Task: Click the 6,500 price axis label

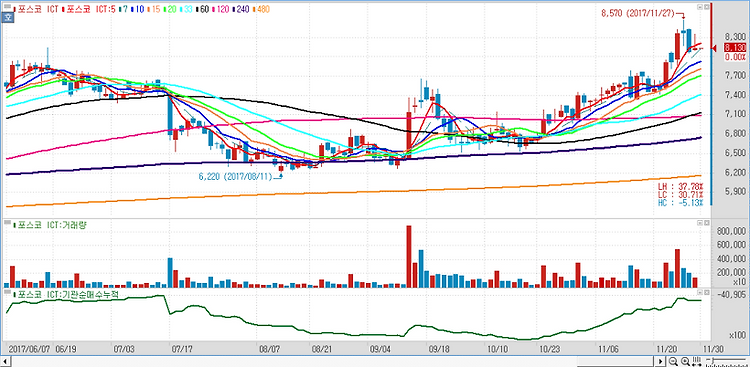Action: coord(735,153)
